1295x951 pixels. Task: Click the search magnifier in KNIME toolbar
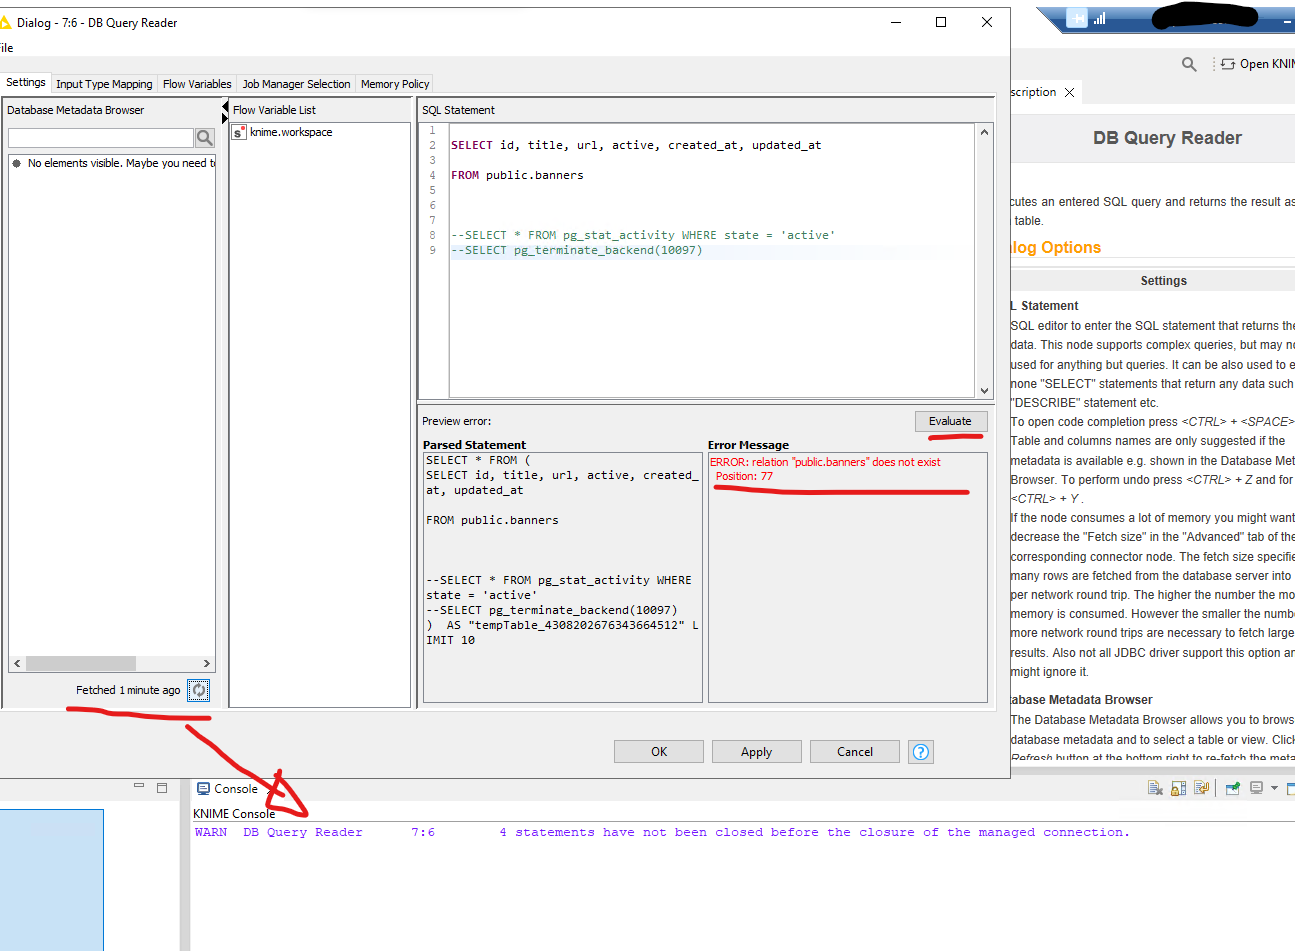click(1189, 64)
